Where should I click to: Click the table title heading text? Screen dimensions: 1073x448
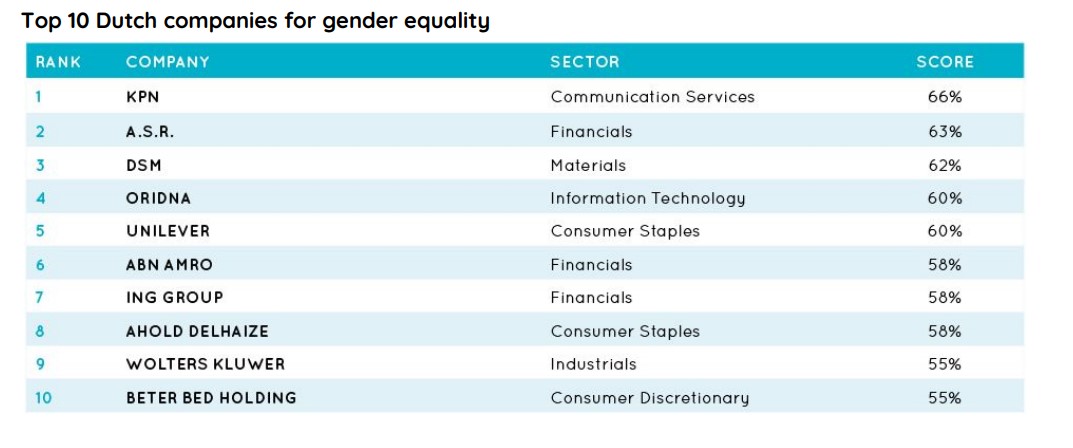255,21
